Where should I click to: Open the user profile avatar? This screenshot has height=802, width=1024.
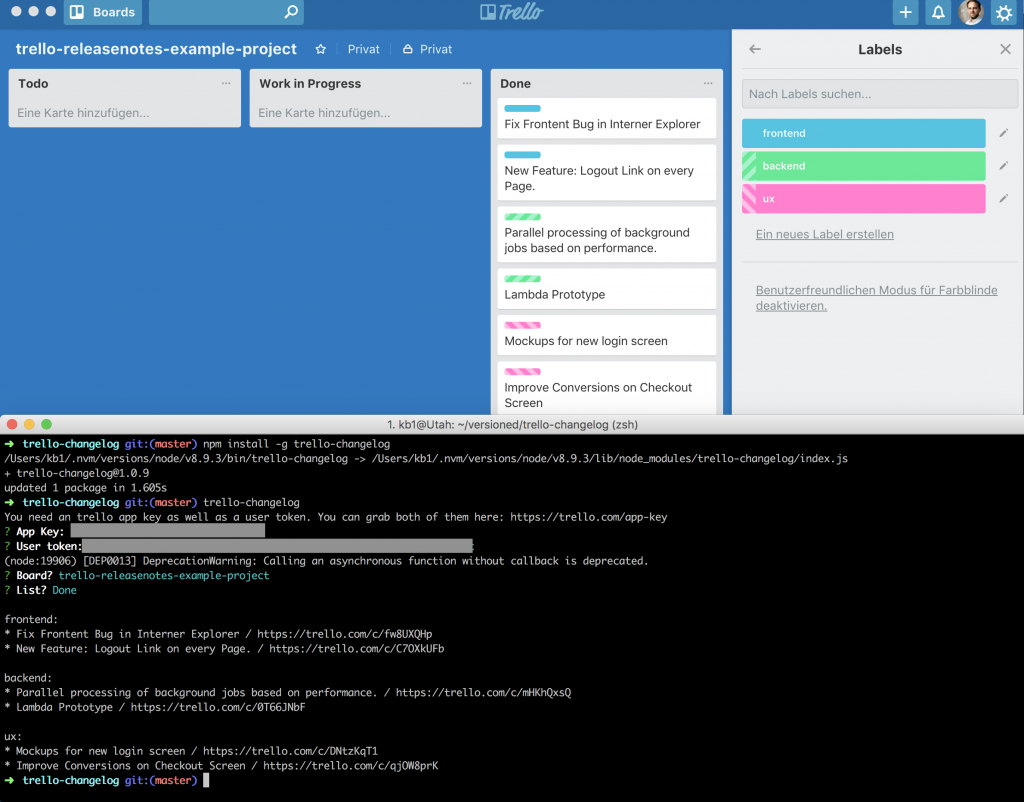[x=970, y=12]
